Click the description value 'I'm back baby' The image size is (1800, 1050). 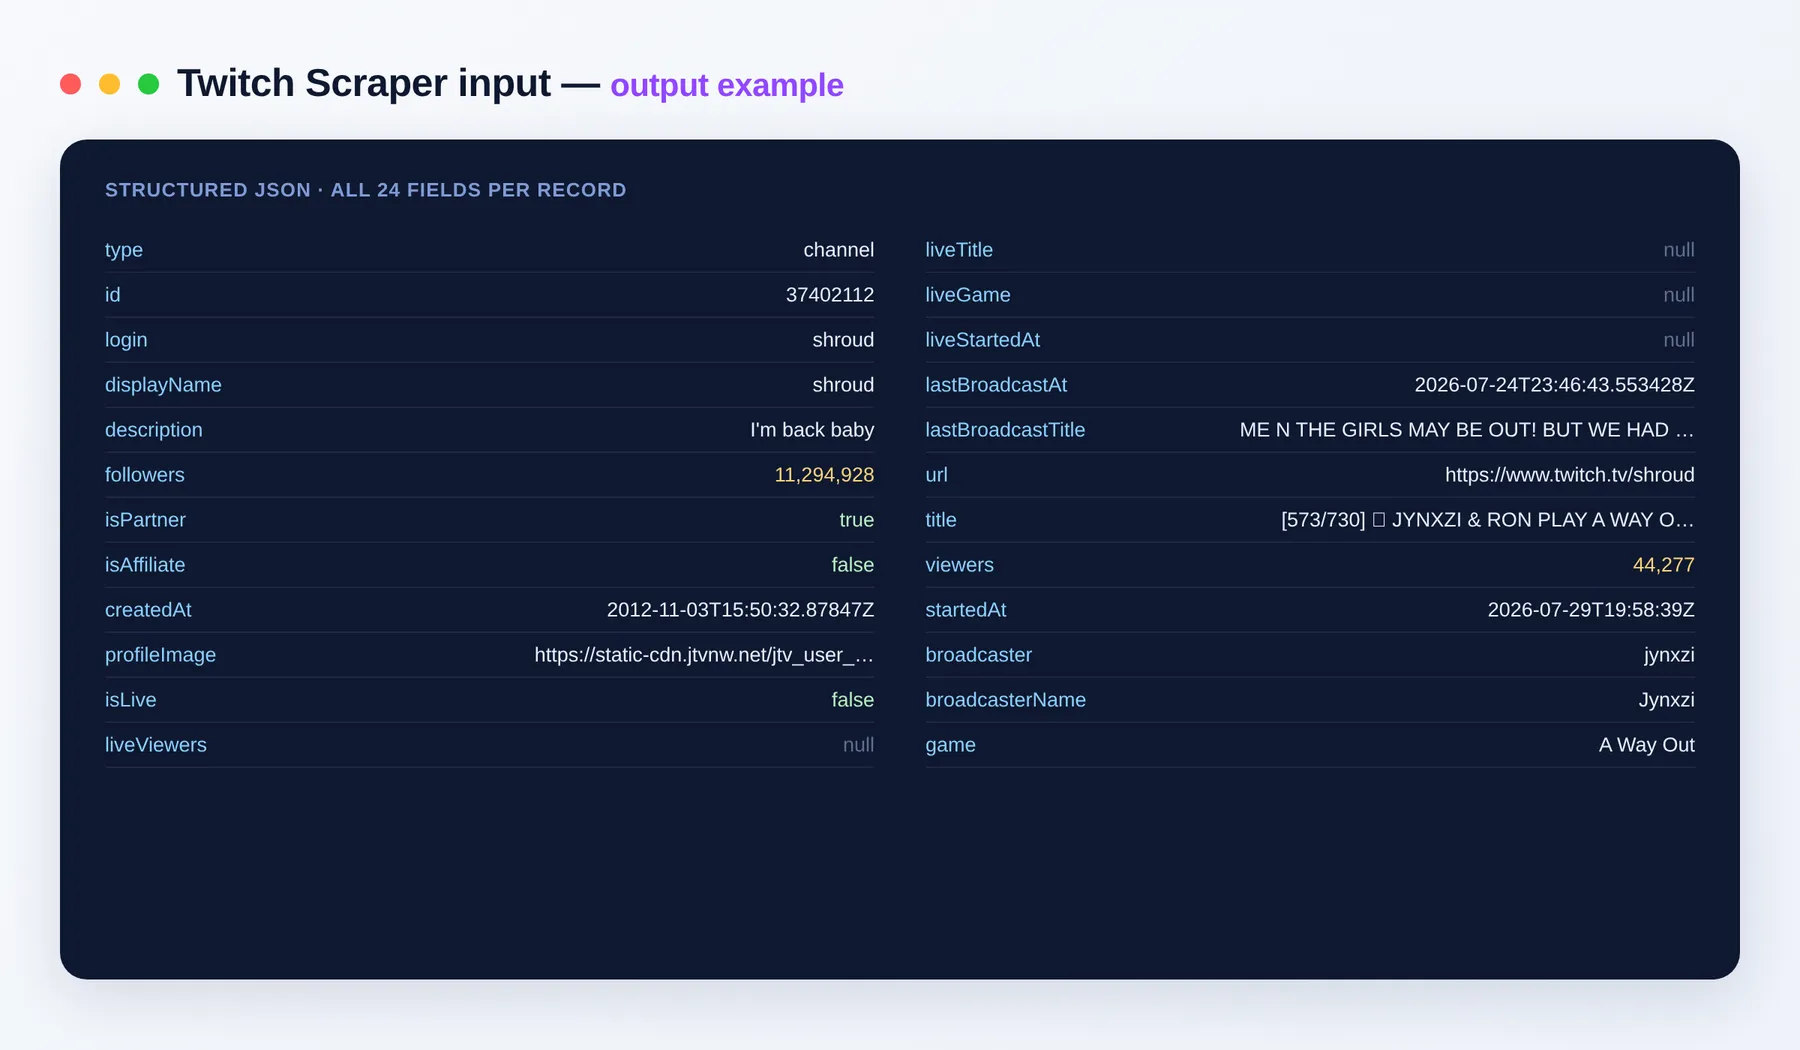pyautogui.click(x=812, y=430)
